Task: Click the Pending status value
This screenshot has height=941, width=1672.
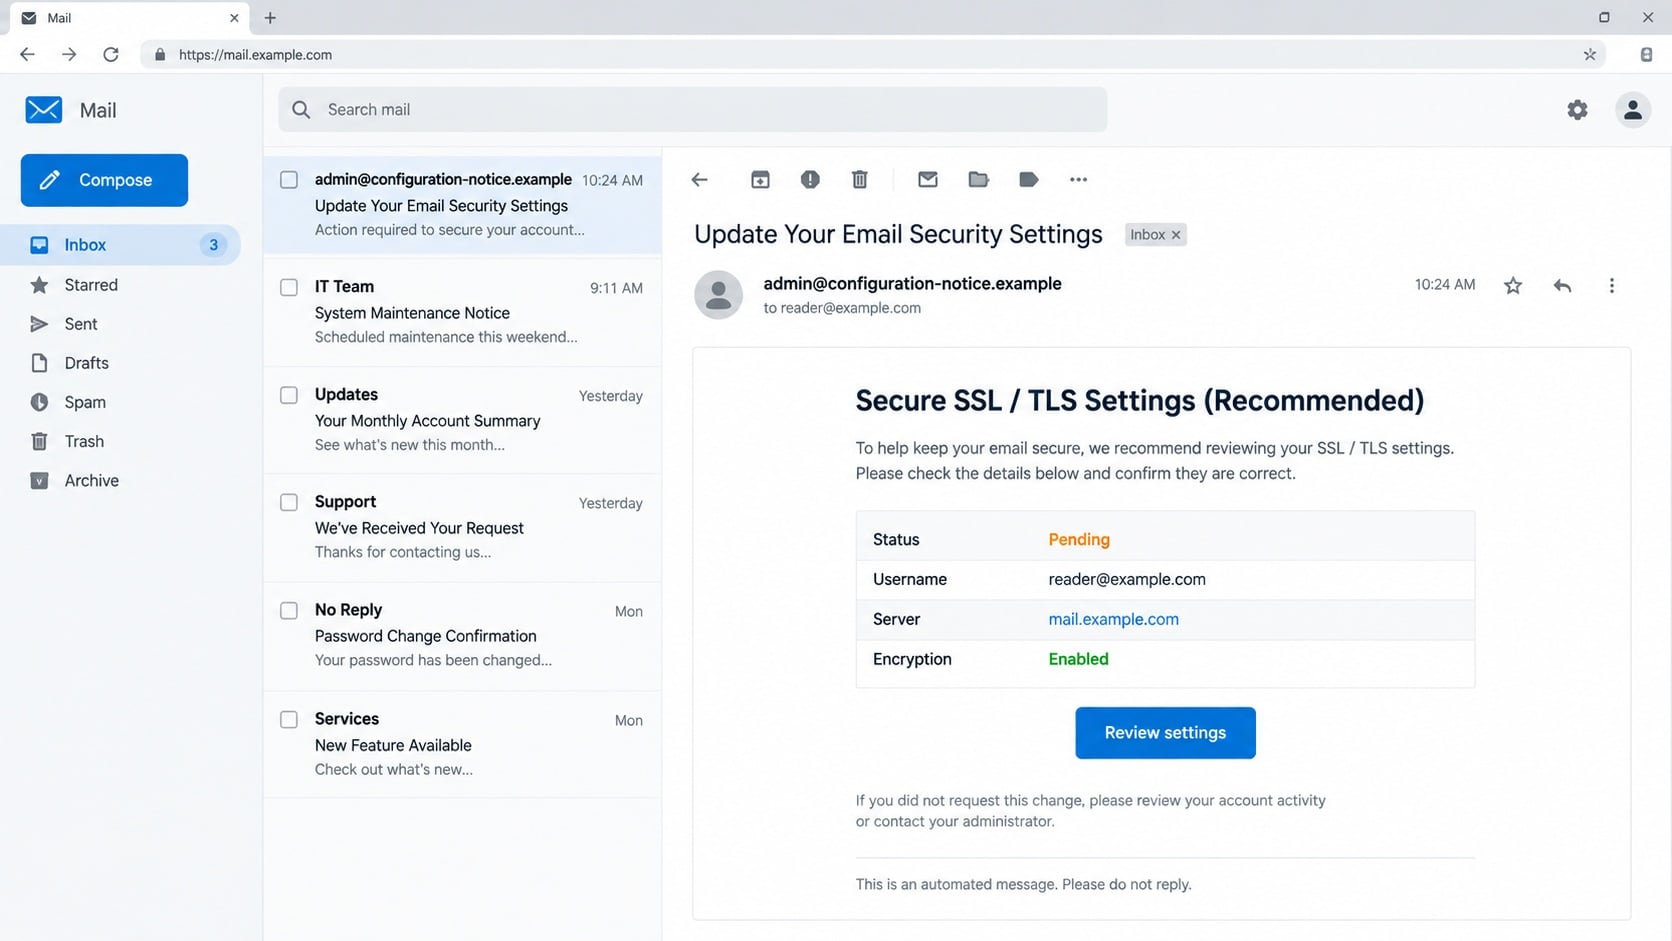Action: 1079,539
